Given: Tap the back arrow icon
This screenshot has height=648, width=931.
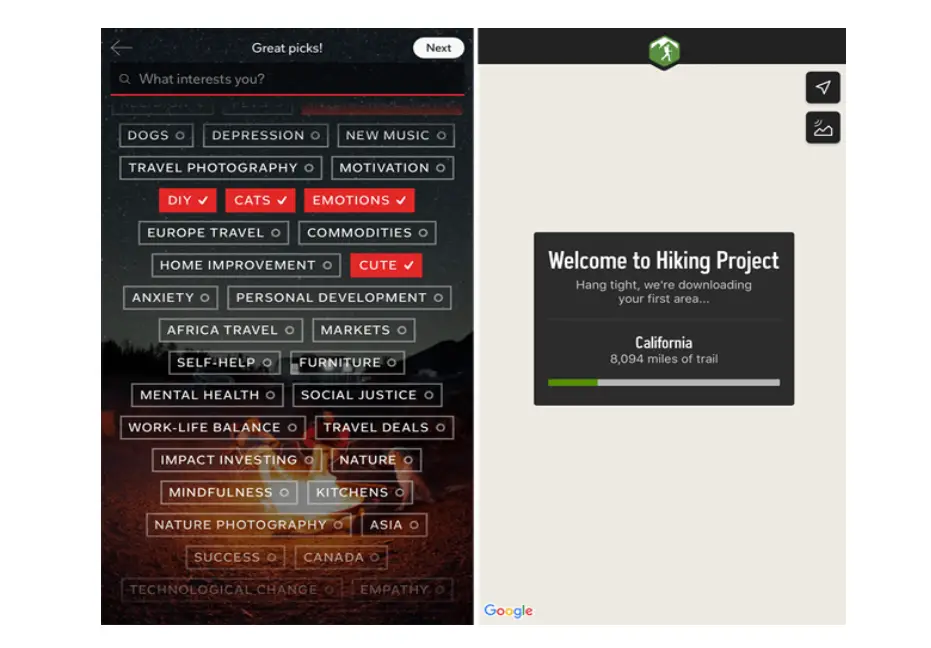Looking at the screenshot, I should coord(122,48).
